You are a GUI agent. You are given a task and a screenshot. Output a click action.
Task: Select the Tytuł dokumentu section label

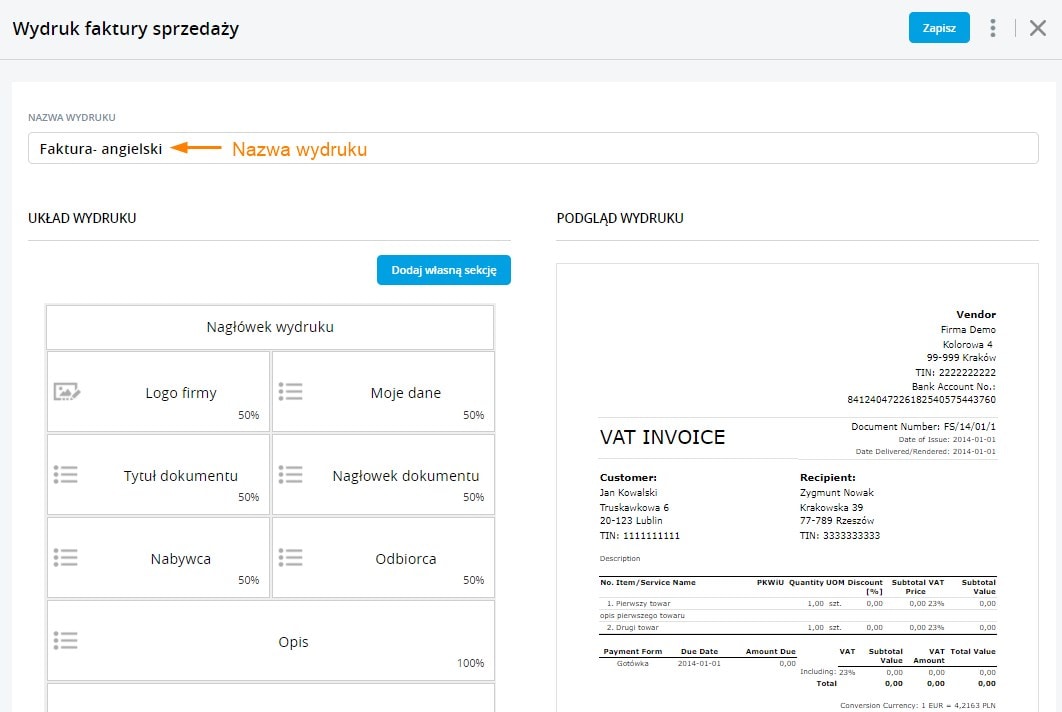[181, 476]
